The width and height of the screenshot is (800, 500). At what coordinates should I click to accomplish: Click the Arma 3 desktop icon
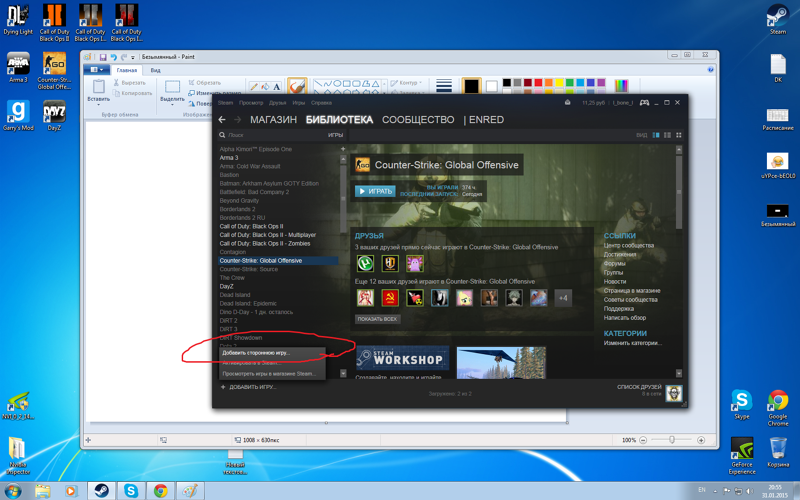coord(18,67)
